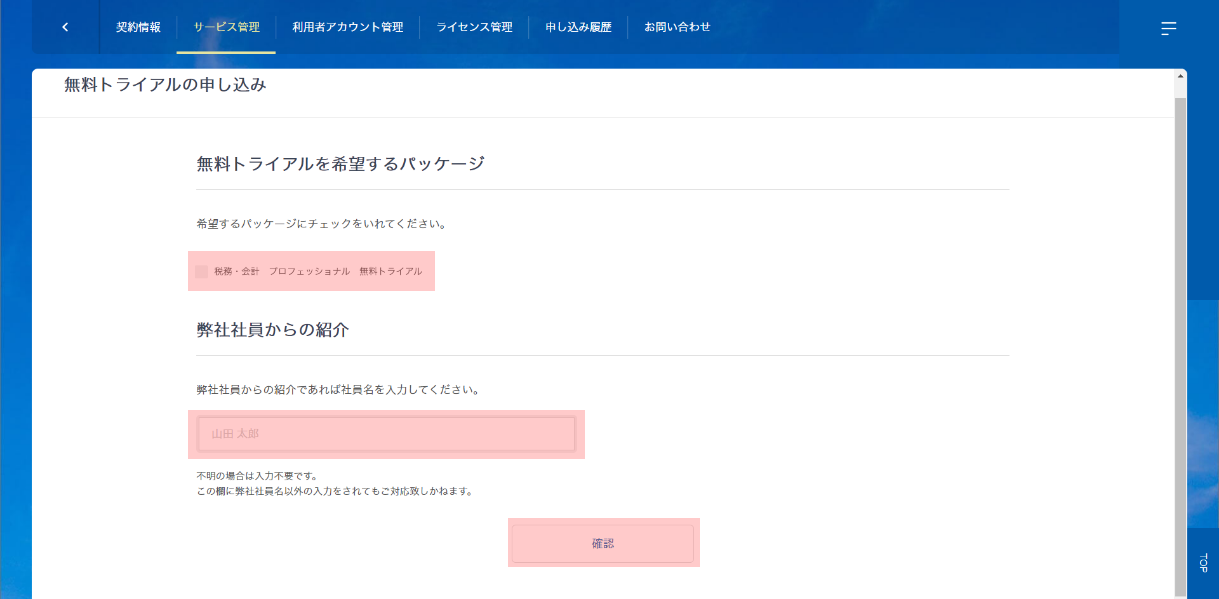1219x599 pixels.
Task: Click the employee name input field
Action: pos(386,434)
